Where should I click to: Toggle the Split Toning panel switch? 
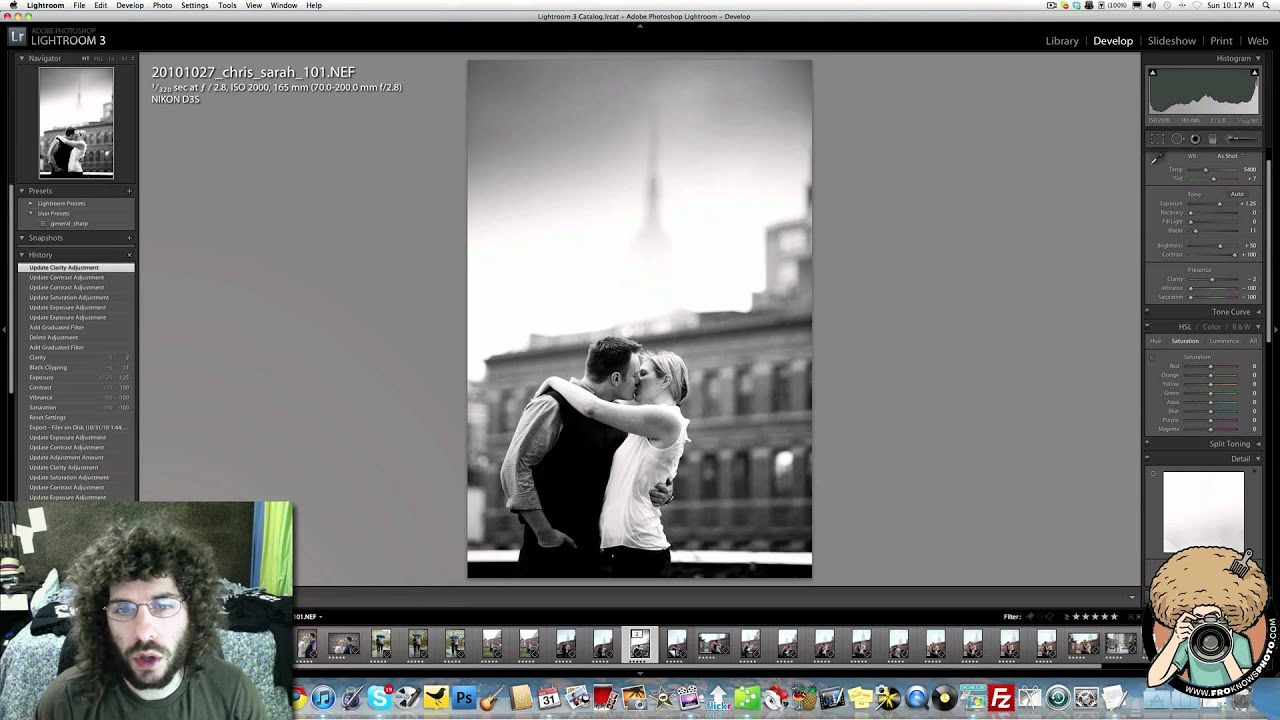tap(1148, 444)
